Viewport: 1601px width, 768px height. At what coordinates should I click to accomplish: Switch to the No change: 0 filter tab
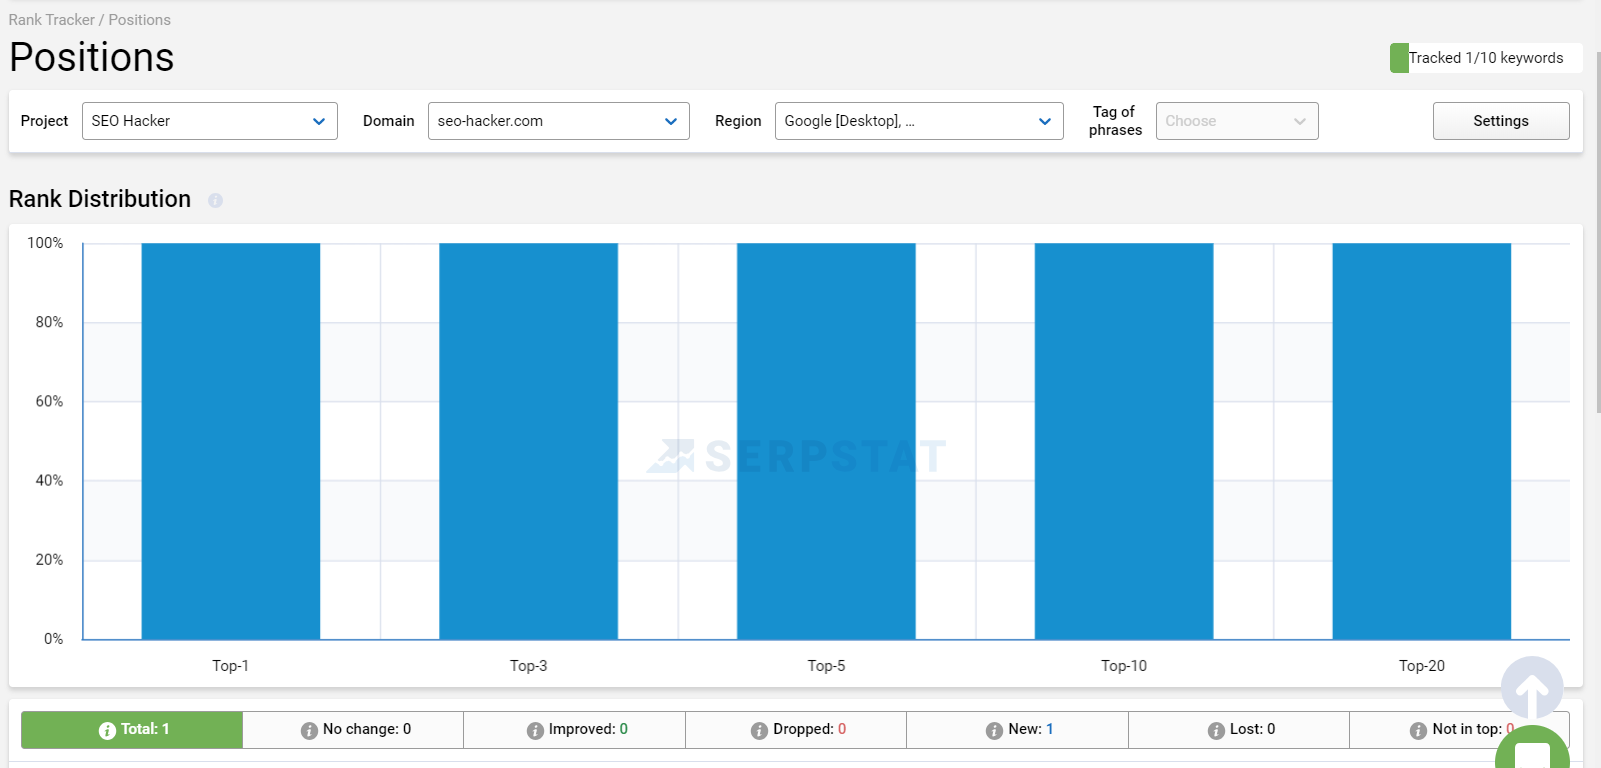click(353, 730)
